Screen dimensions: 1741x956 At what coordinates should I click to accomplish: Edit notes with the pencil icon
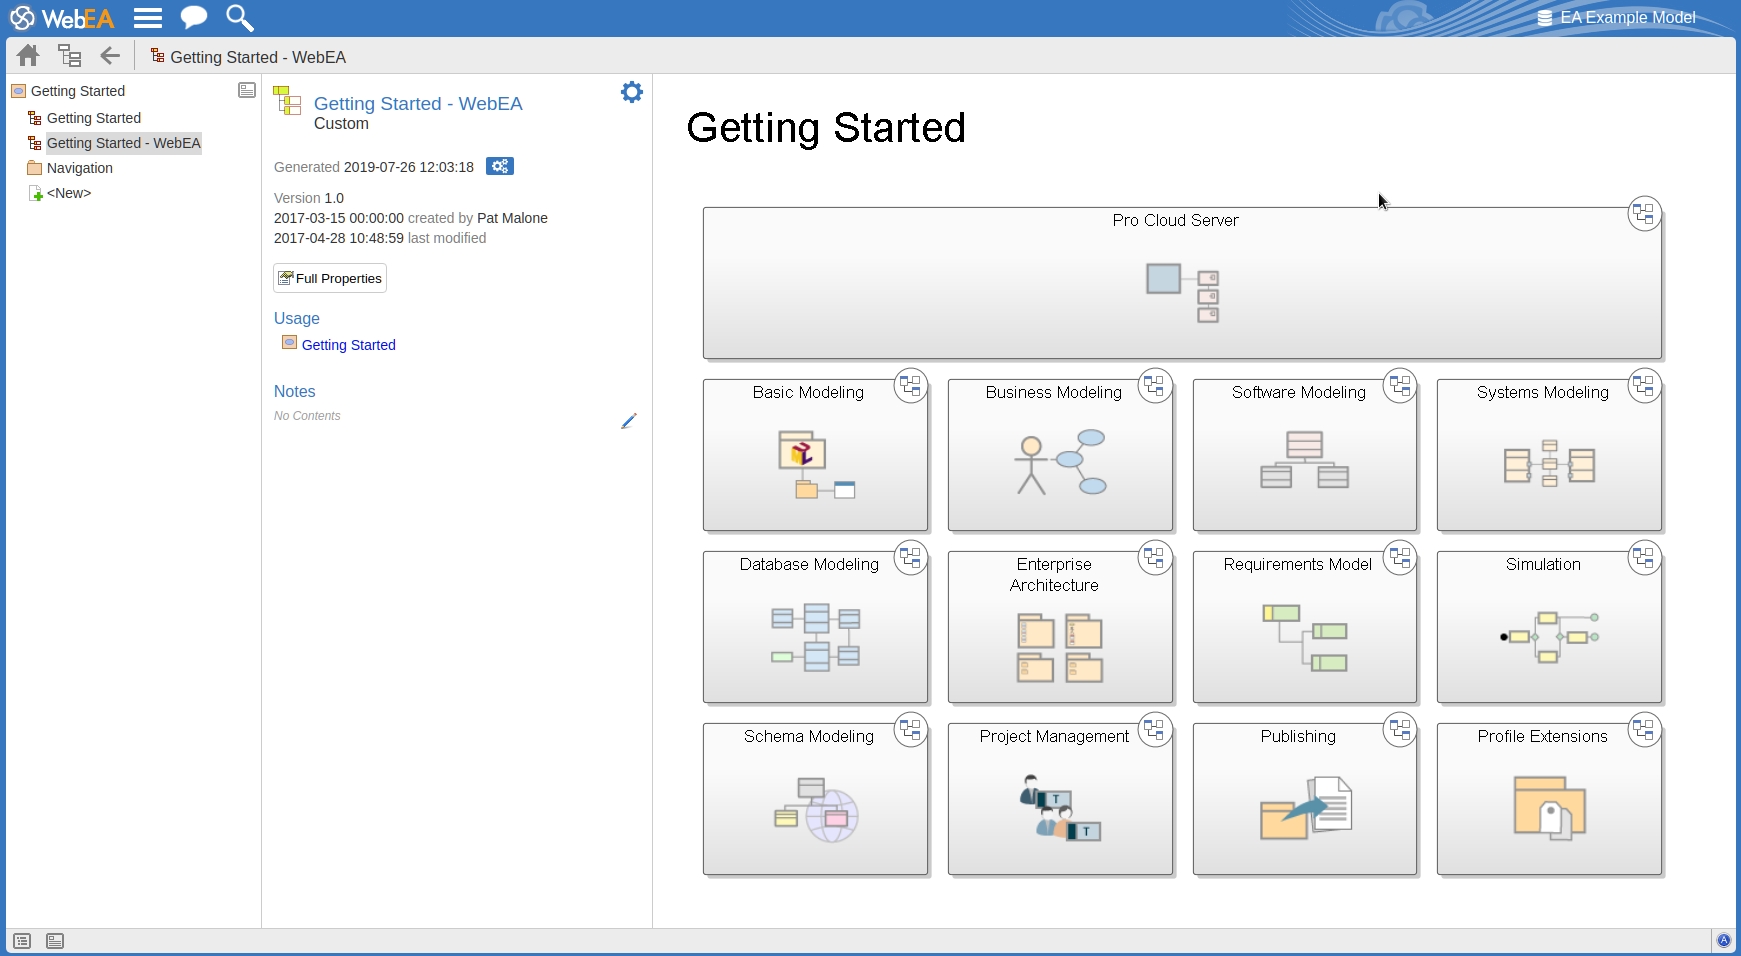(628, 421)
